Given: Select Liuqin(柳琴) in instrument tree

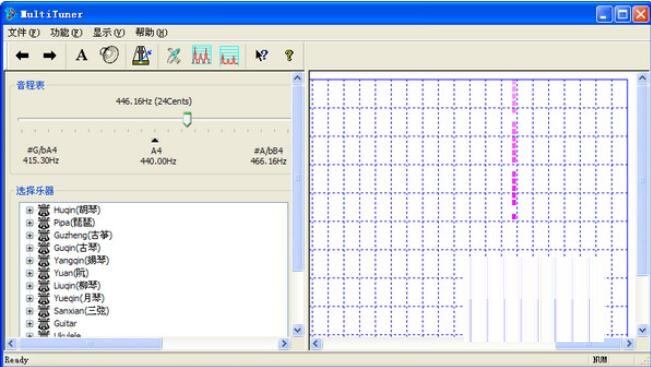Looking at the screenshot, I should pos(77,286).
